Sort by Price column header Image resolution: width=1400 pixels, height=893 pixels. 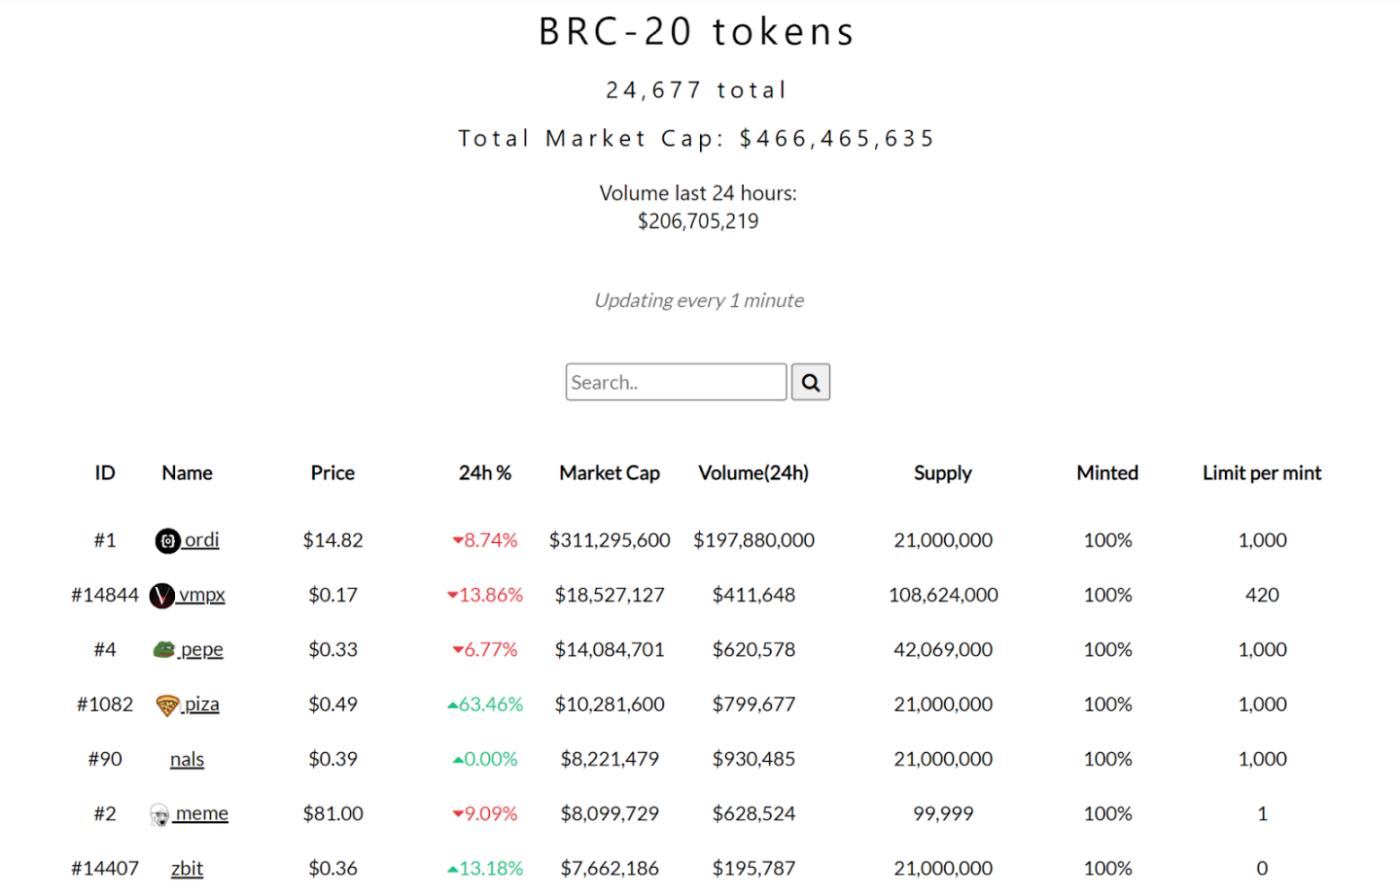click(332, 473)
